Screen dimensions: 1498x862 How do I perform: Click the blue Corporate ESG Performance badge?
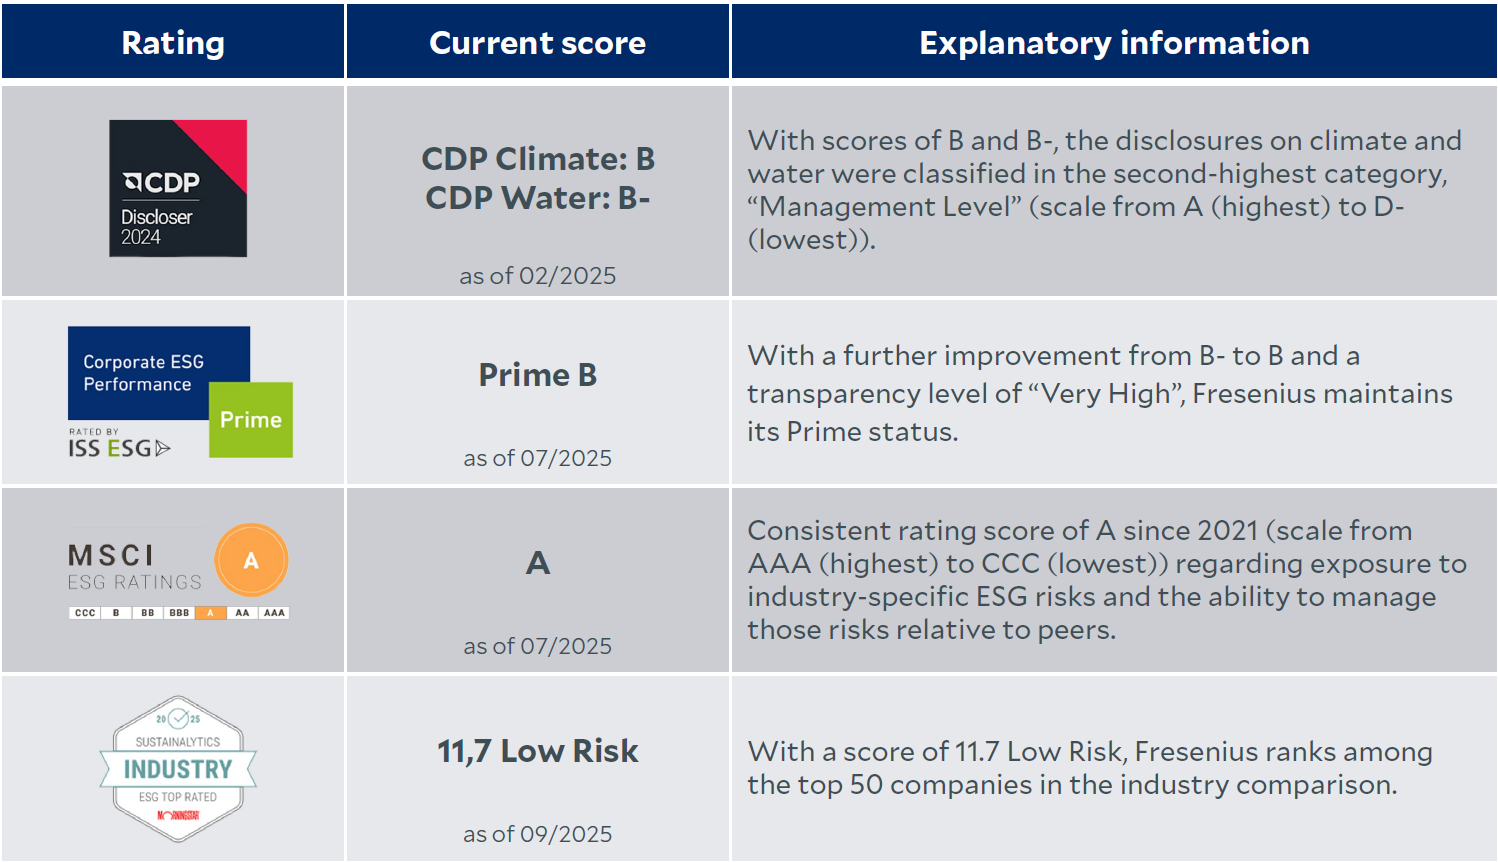(145, 372)
